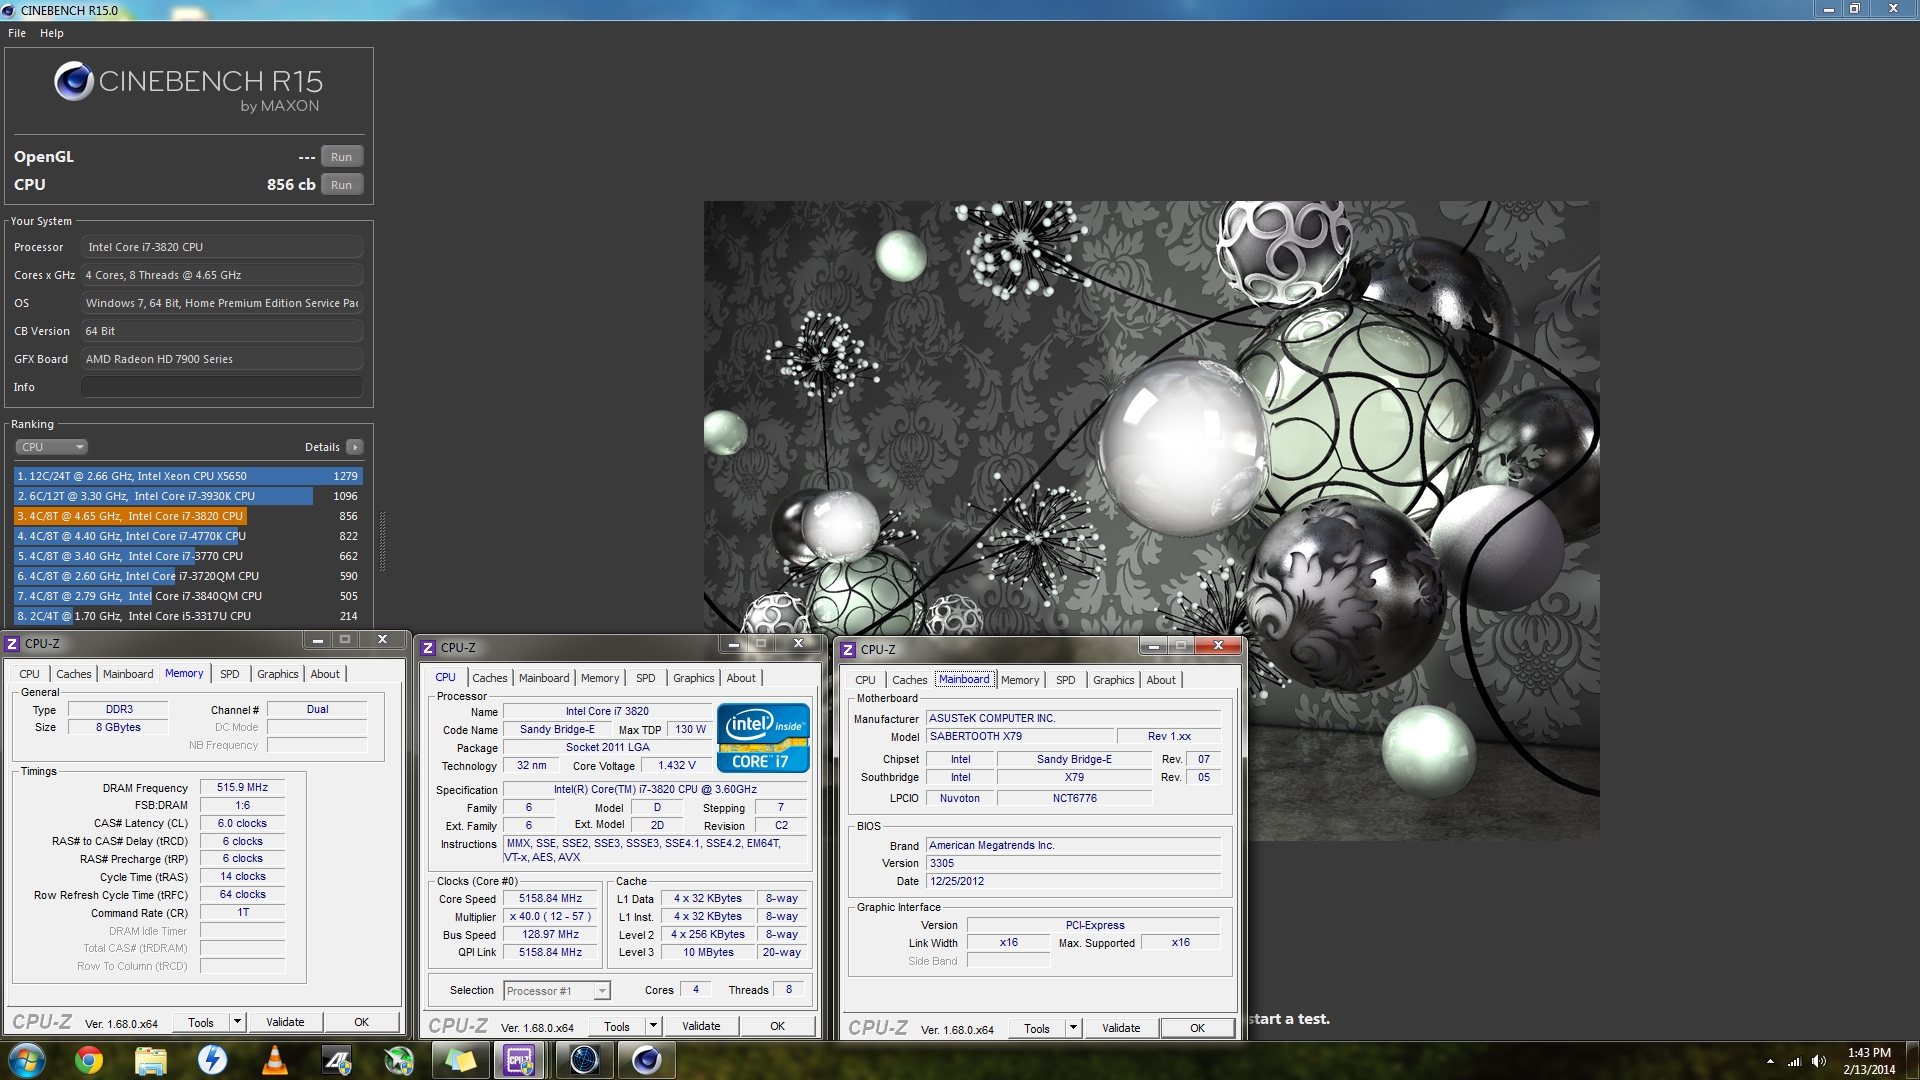
Task: Launch Google Chrome from the taskbar
Action: click(x=89, y=1060)
